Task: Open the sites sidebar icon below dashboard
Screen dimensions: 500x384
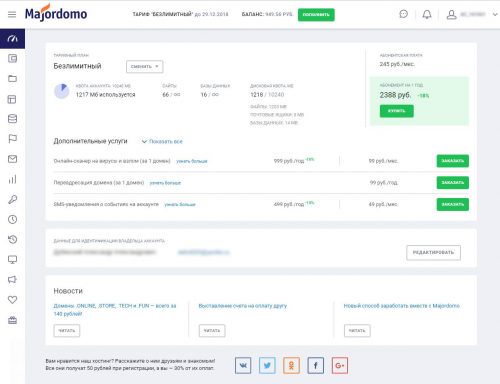Action: coord(12,59)
